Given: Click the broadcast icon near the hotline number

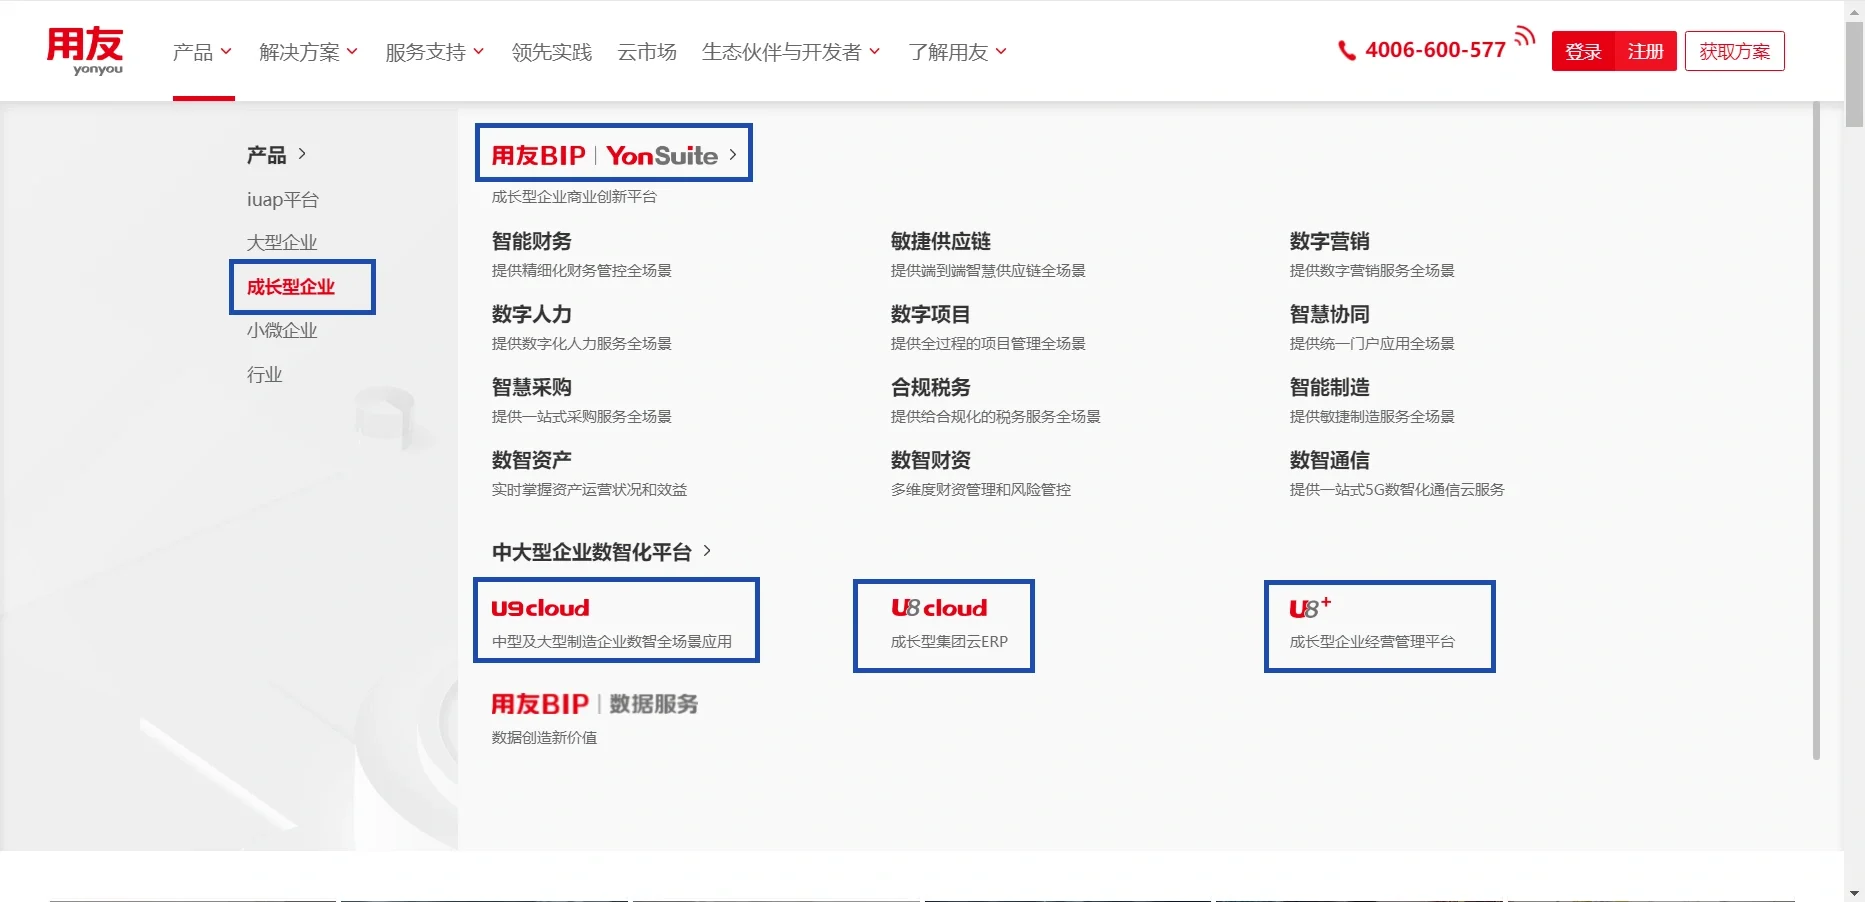Looking at the screenshot, I should (1524, 35).
